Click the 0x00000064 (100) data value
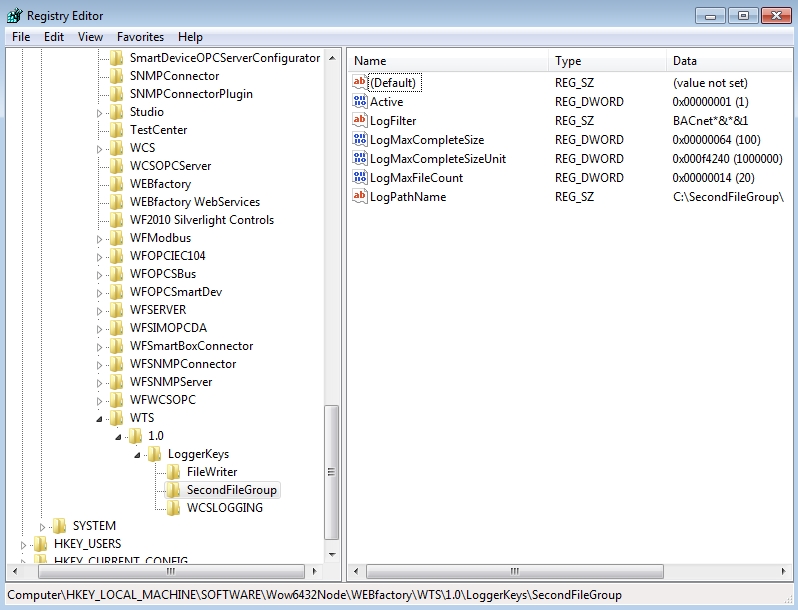This screenshot has height=610, width=798. tap(717, 140)
